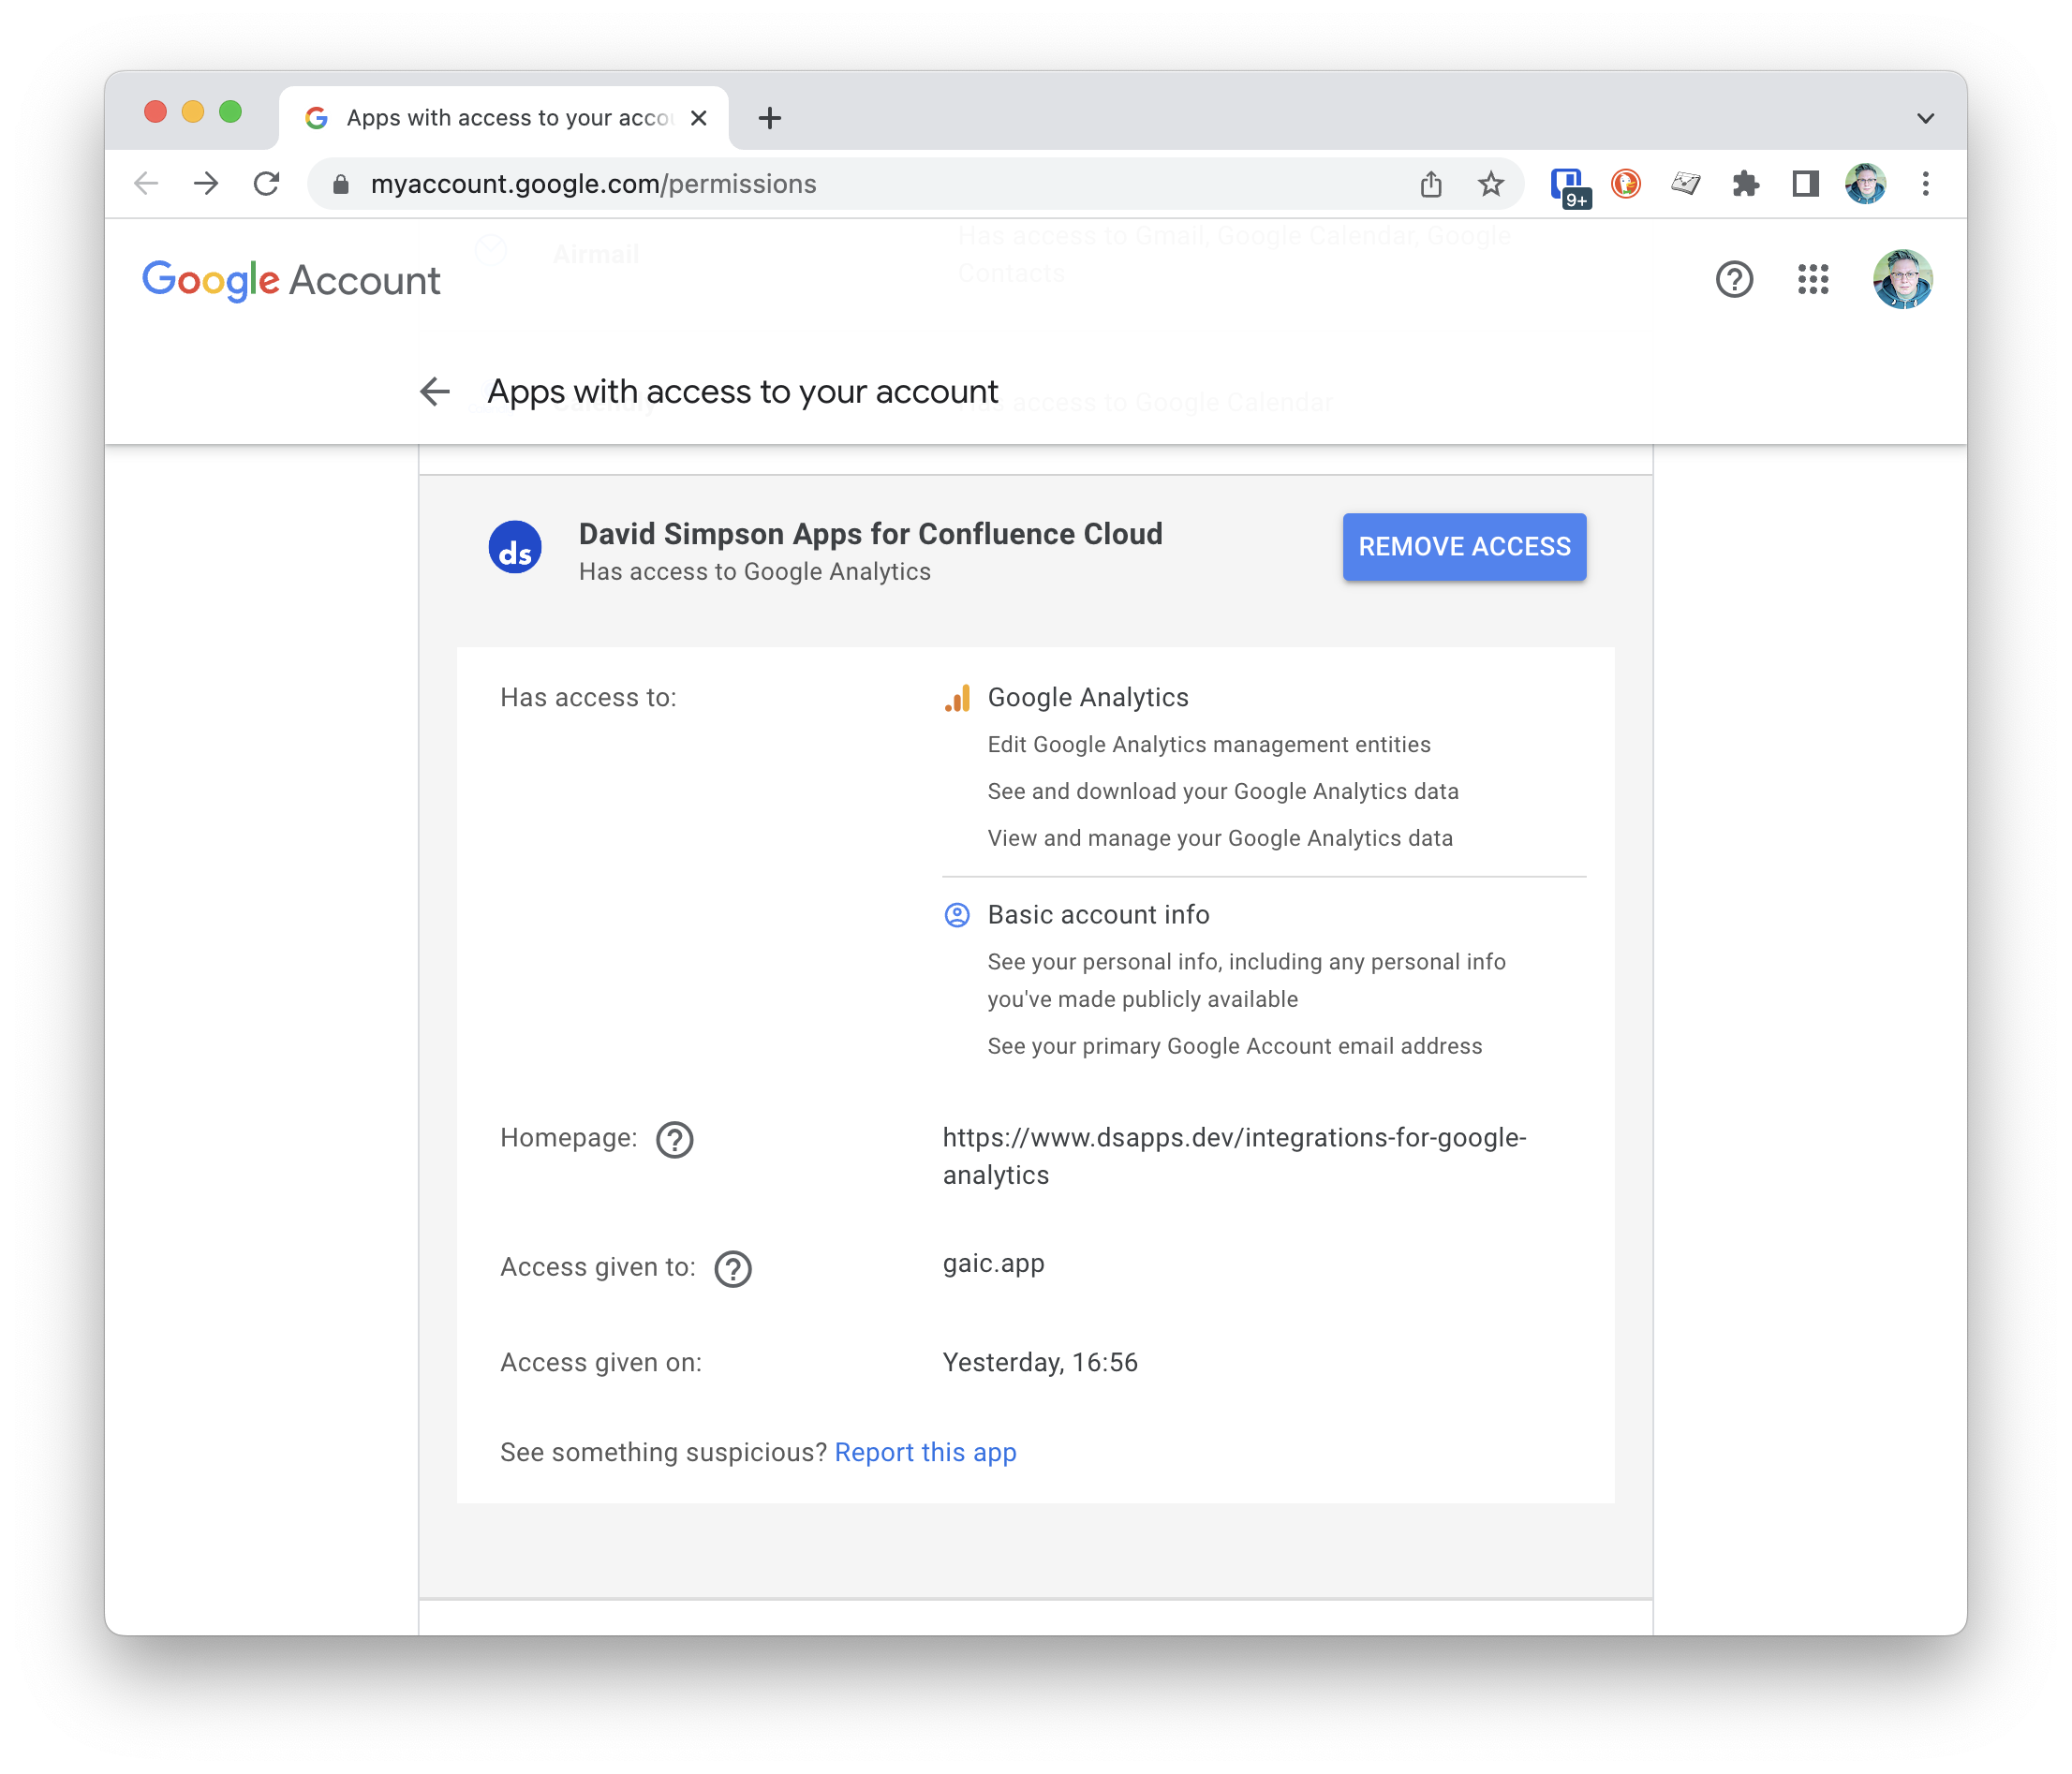Click the 'Report this app' link
The image size is (2072, 1774).
click(x=925, y=1452)
